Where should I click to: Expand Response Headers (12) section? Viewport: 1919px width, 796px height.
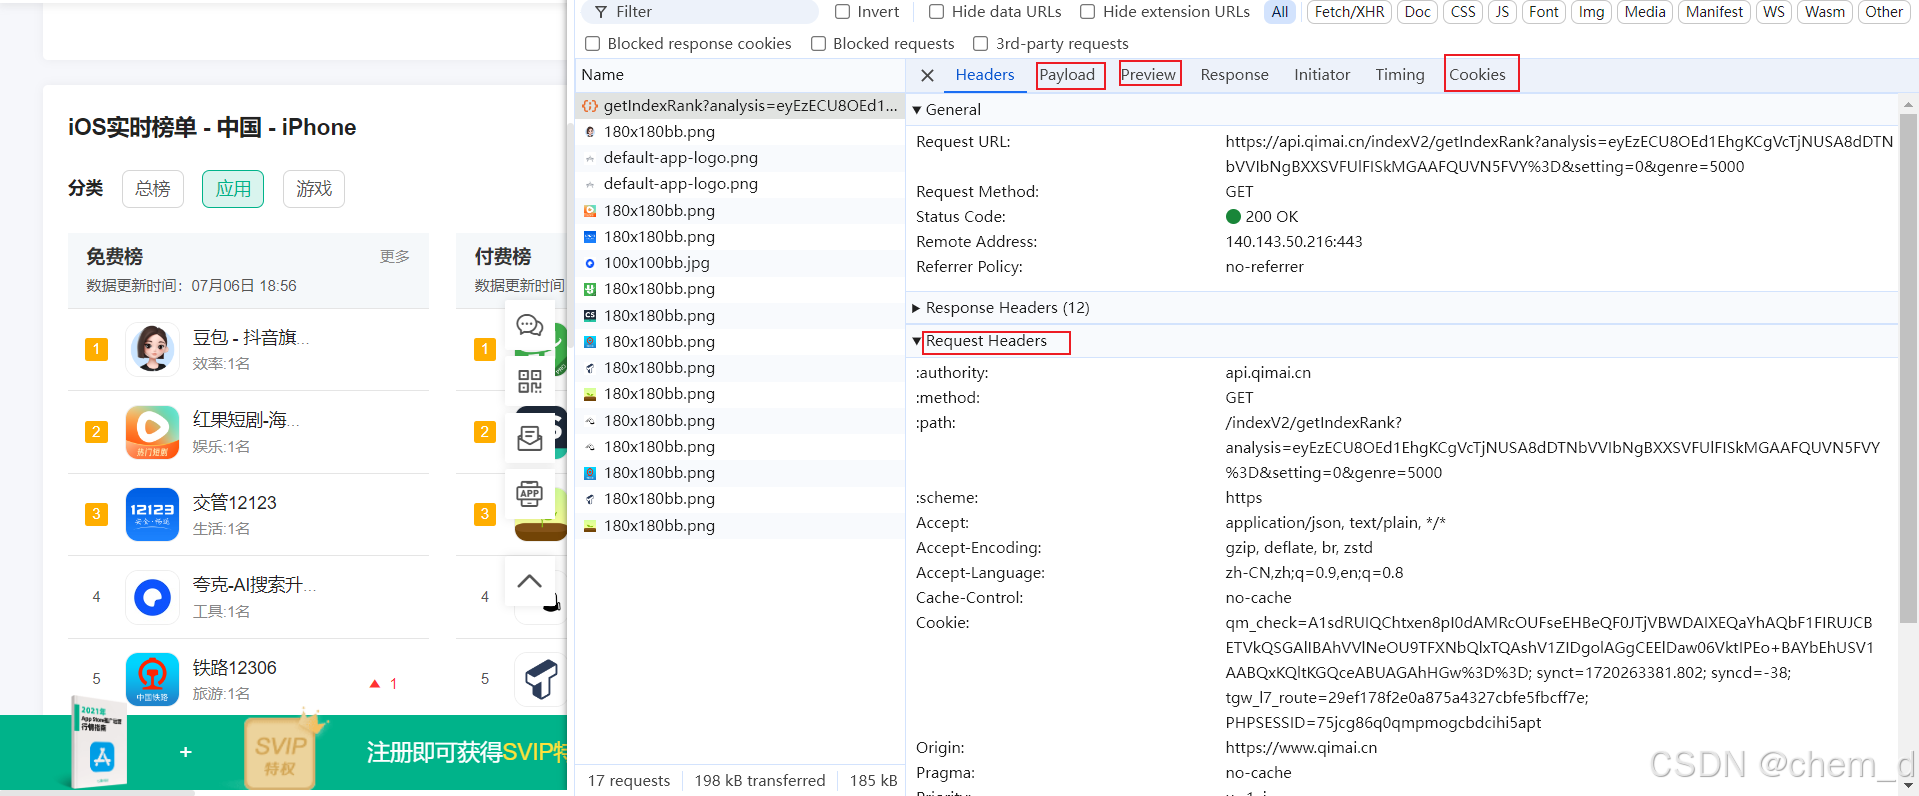[x=917, y=308]
